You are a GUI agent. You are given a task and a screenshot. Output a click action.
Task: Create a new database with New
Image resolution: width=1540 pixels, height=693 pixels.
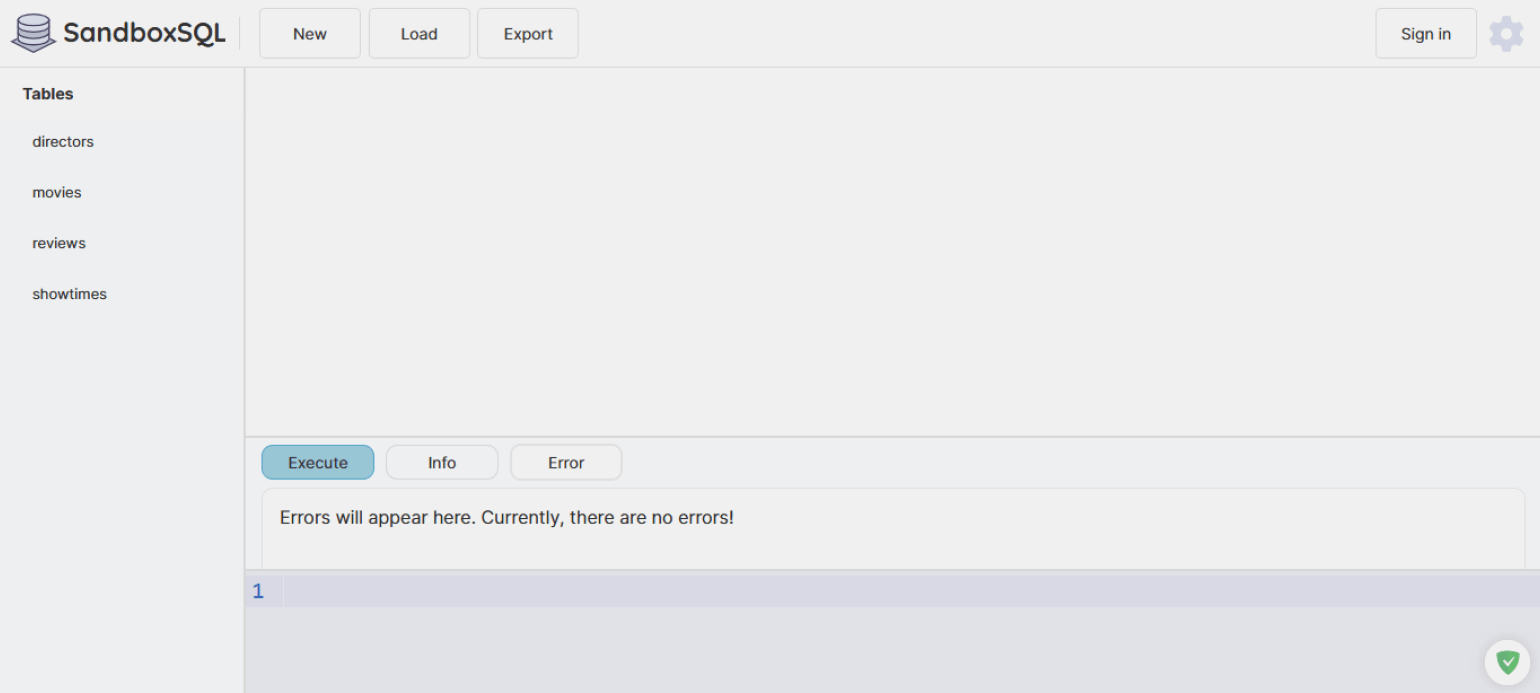click(310, 34)
